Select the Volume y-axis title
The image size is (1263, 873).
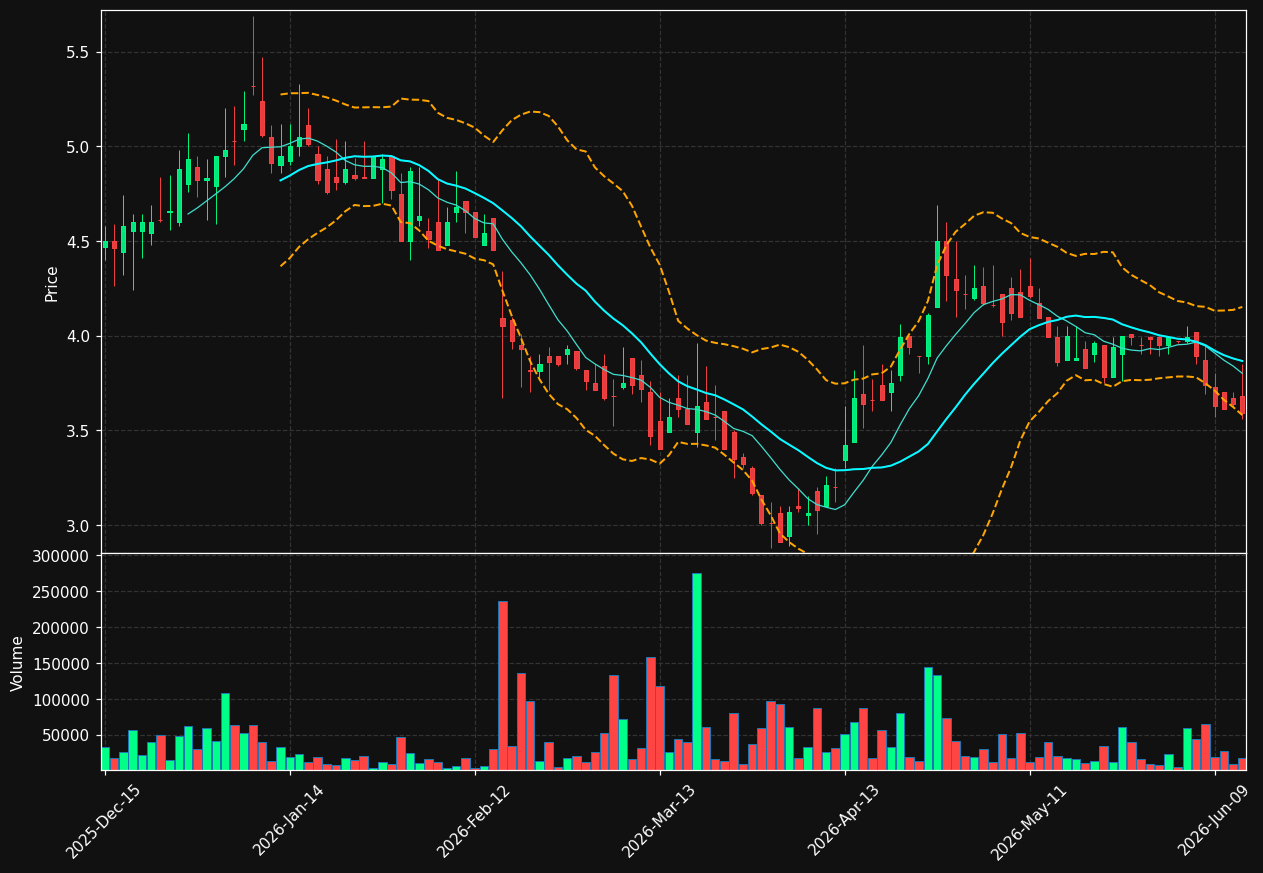click(x=18, y=663)
